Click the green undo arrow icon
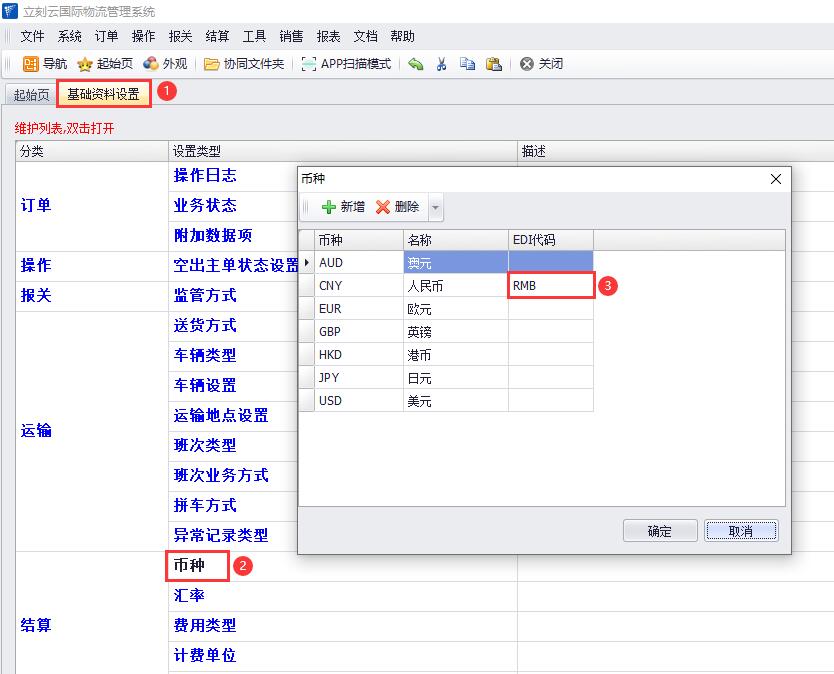The image size is (834, 674). click(x=416, y=64)
